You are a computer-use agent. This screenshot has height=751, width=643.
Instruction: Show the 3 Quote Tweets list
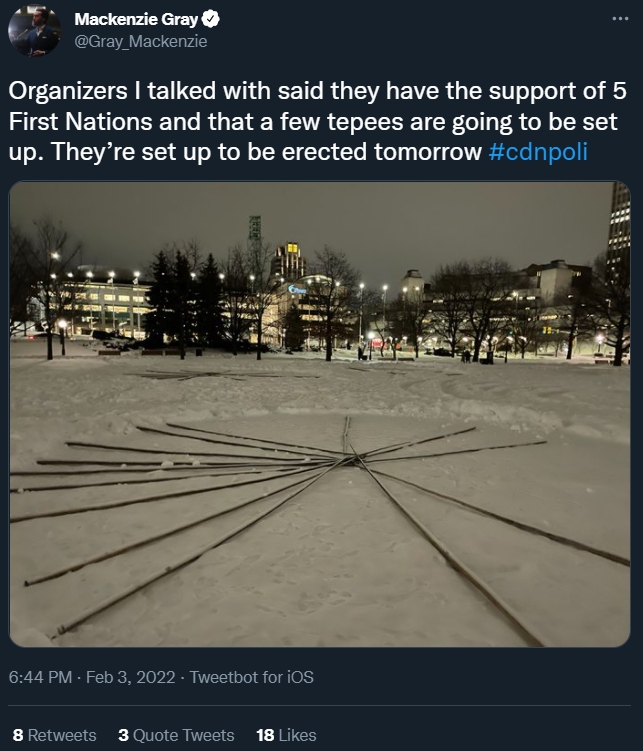click(x=176, y=735)
